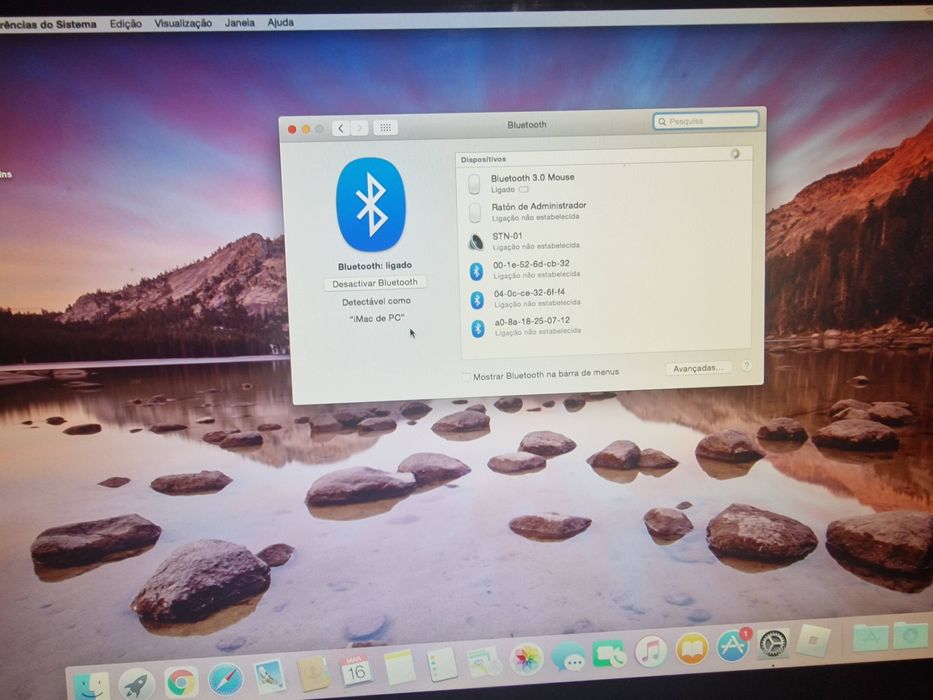Open FaceTime green icon in dock
933x700 pixels.
(609, 654)
